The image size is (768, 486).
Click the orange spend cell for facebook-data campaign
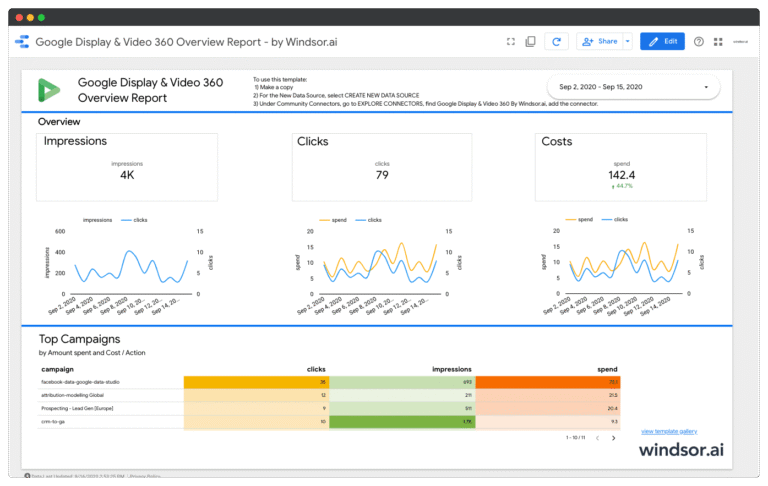(548, 382)
